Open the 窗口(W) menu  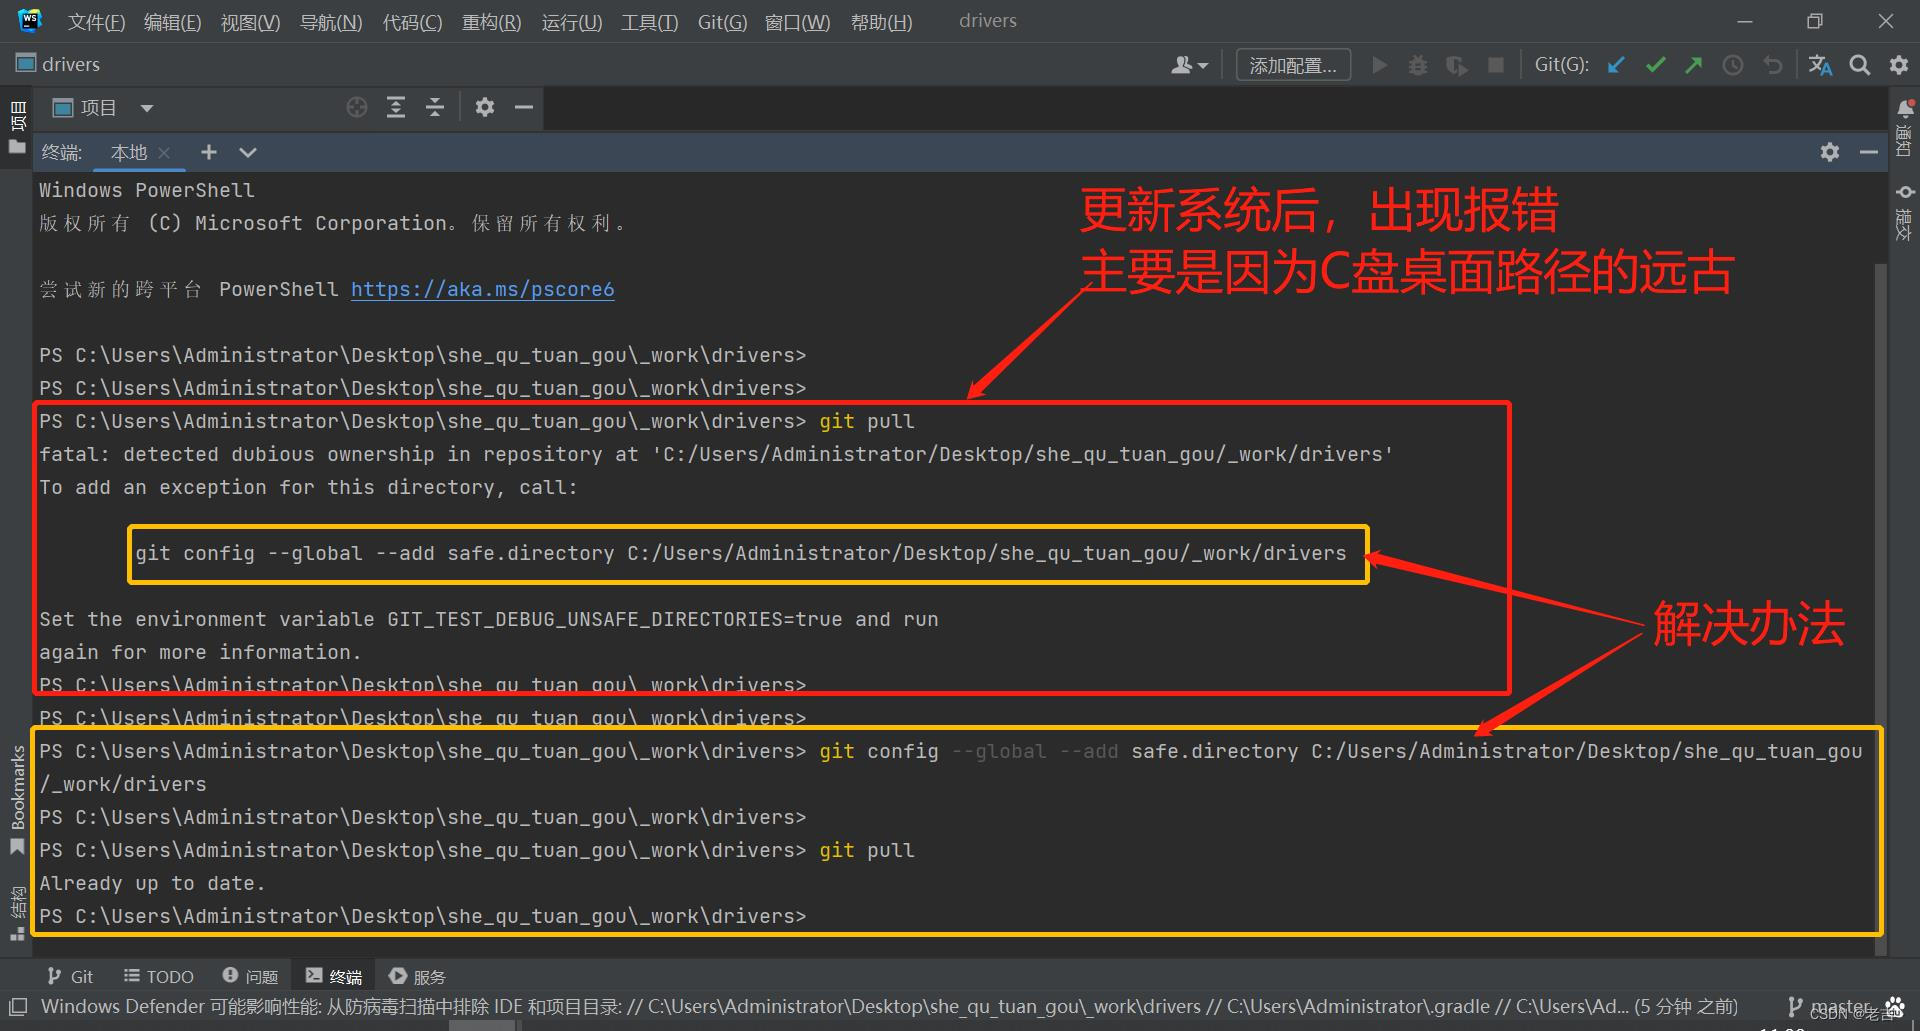point(797,21)
